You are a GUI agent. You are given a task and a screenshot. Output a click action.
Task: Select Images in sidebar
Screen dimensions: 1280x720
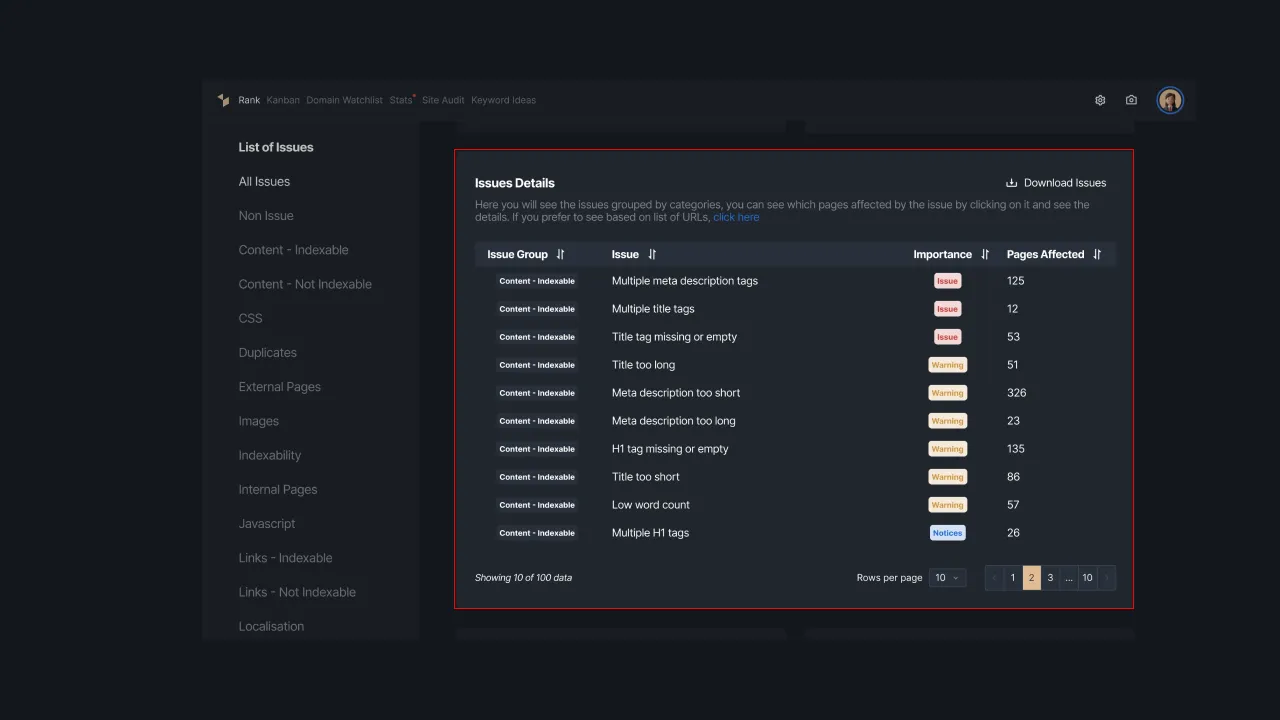tap(258, 421)
